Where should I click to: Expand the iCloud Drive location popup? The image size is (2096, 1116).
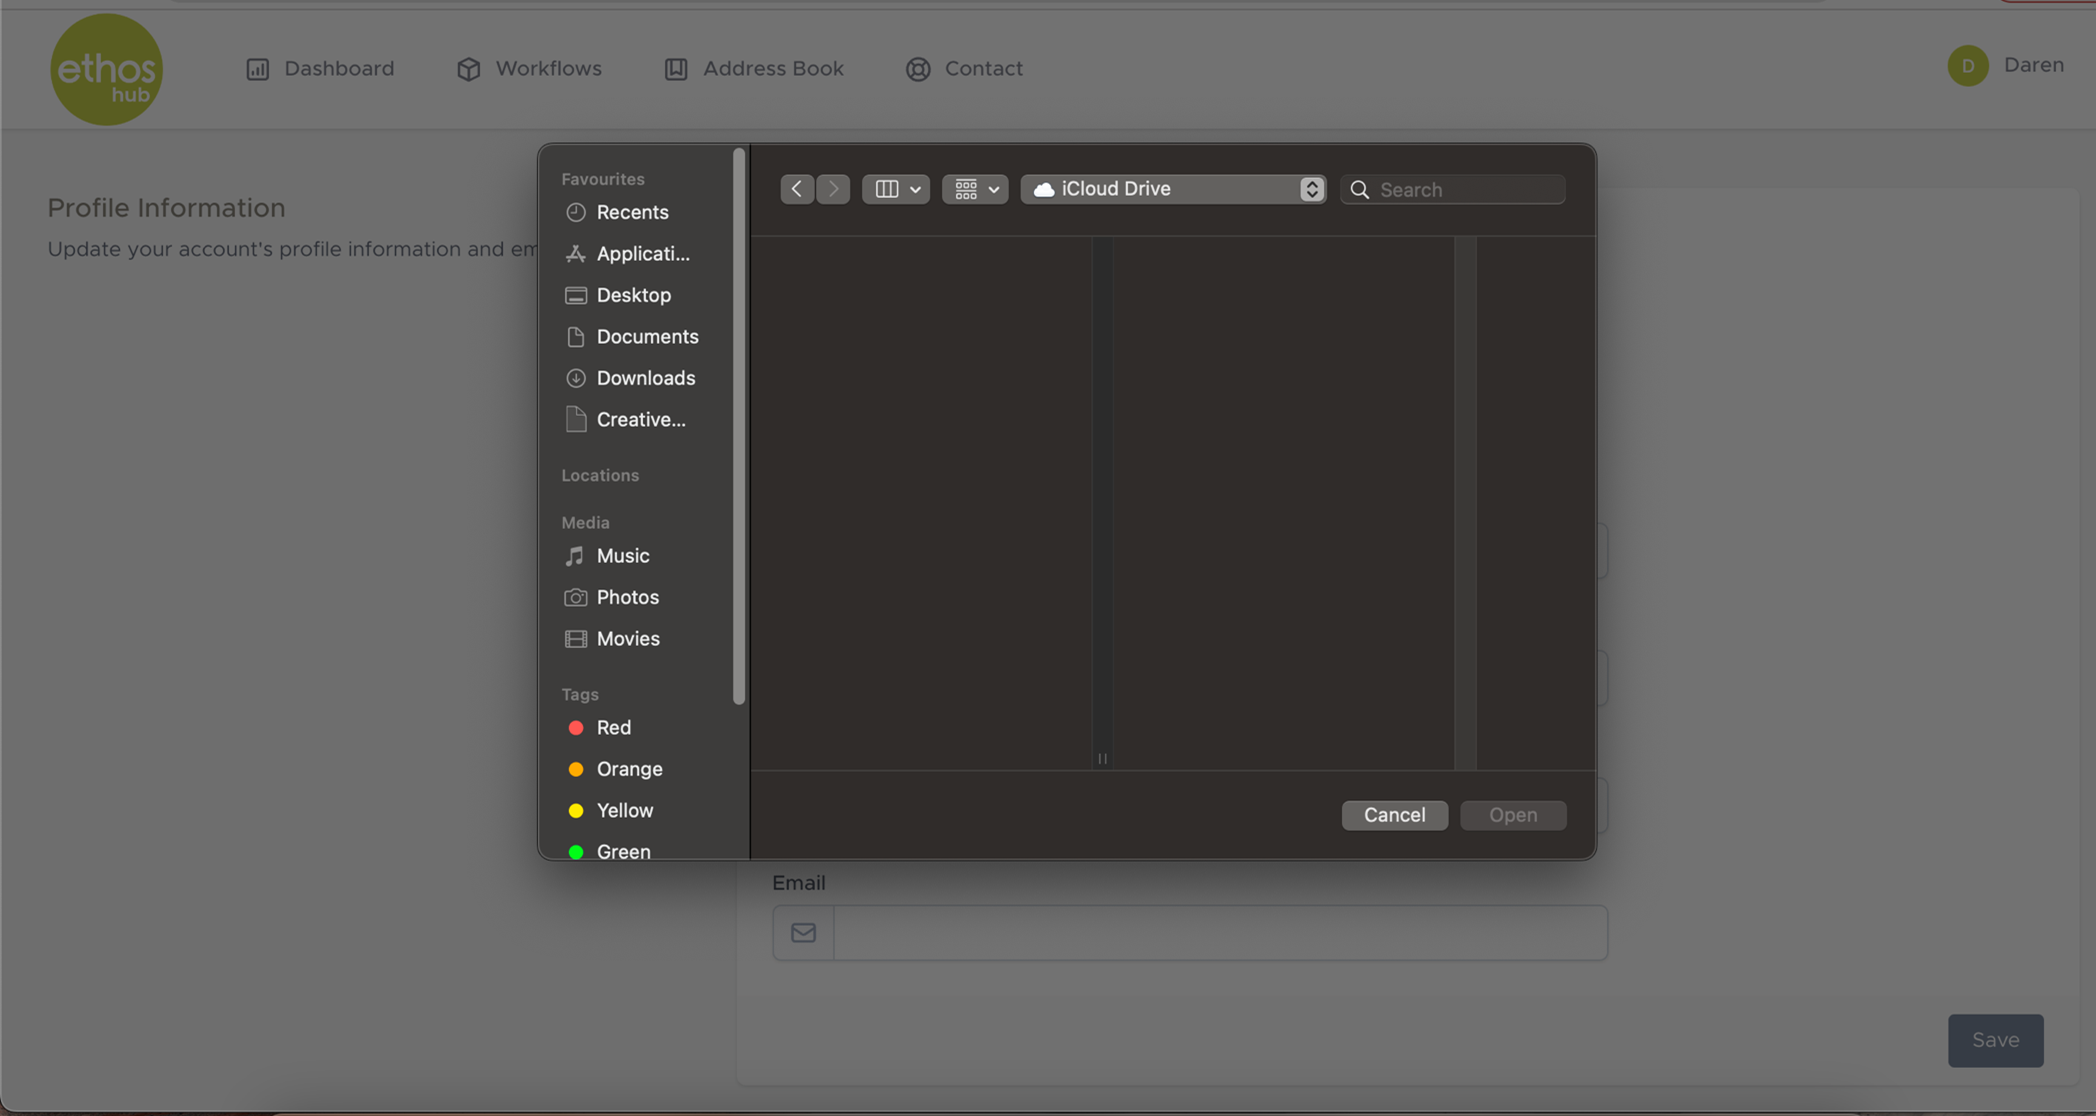(x=1173, y=189)
